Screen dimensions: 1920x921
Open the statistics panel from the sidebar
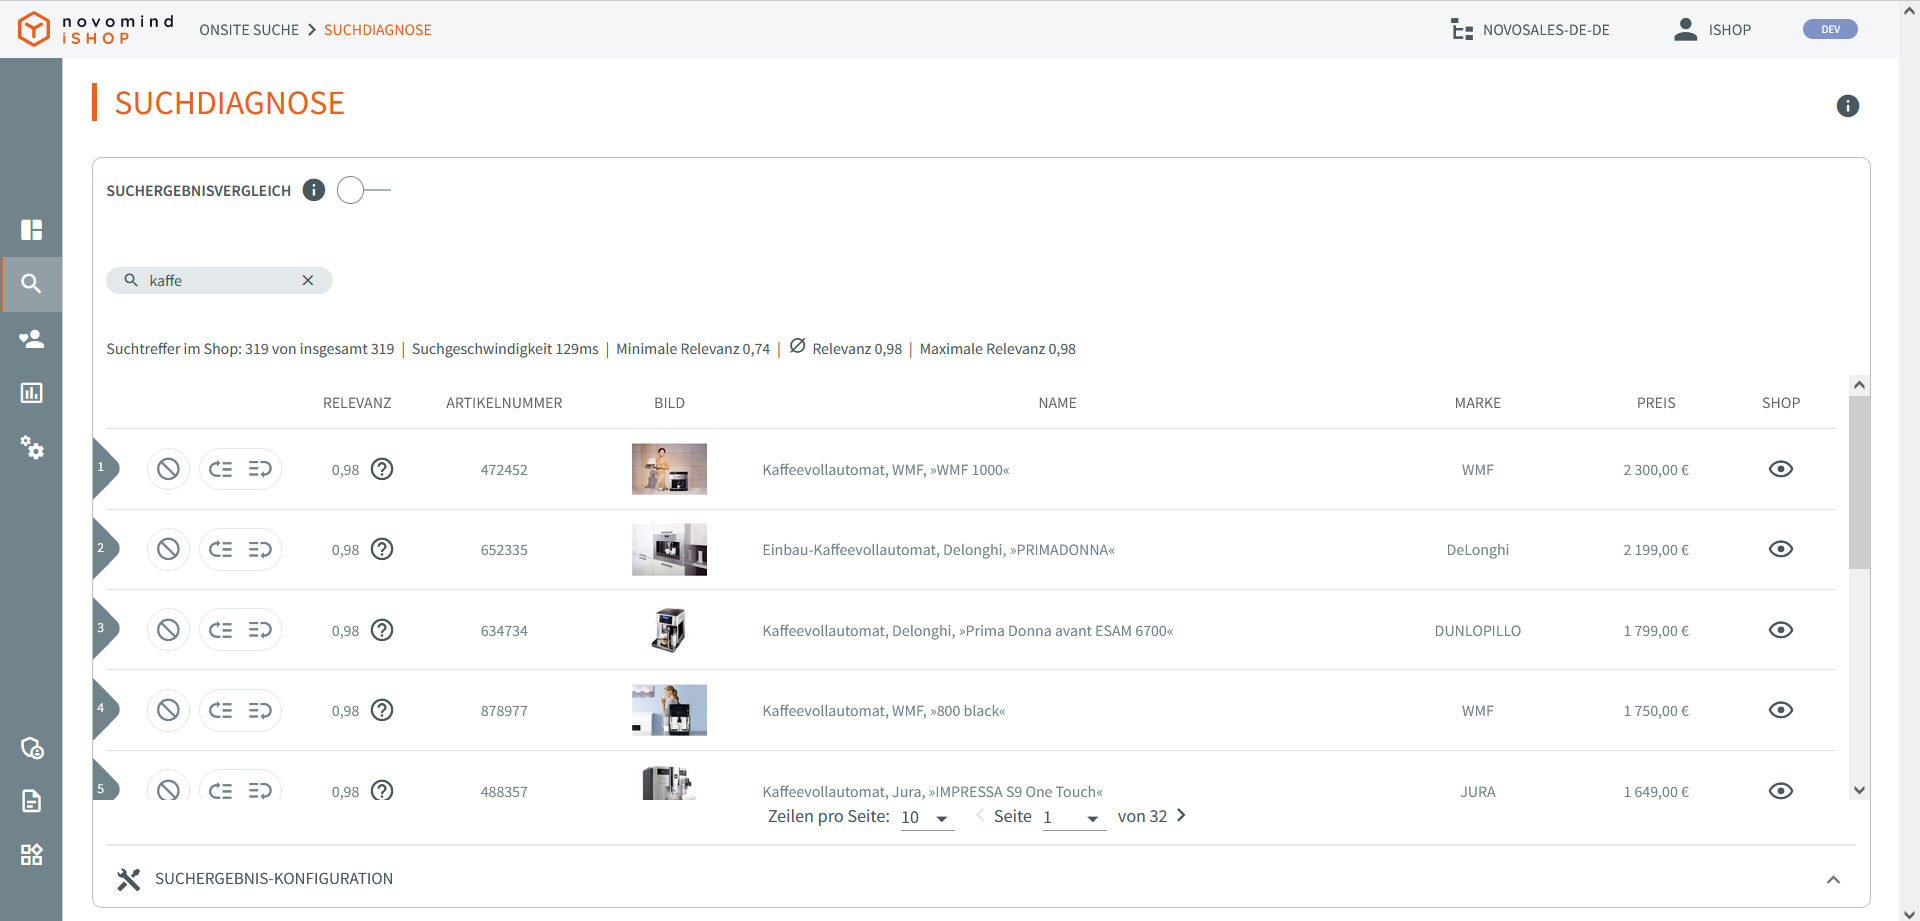pos(32,393)
